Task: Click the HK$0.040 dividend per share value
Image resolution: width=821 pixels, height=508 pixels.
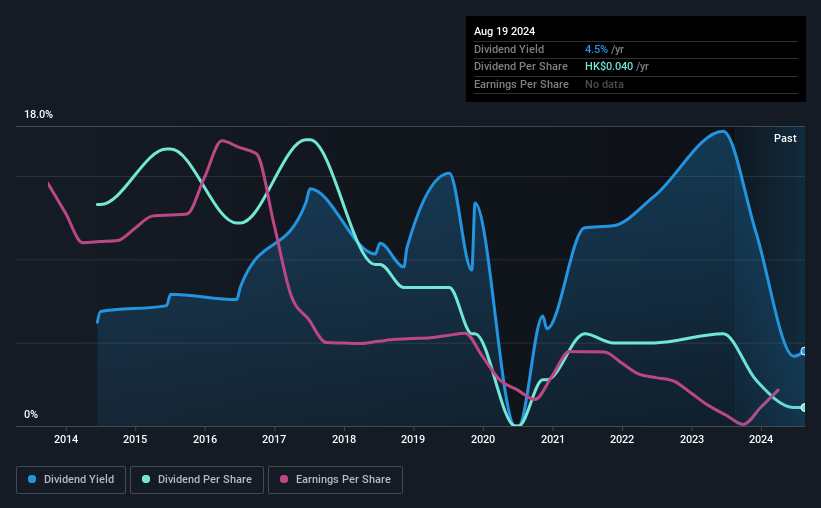Action: tap(609, 67)
